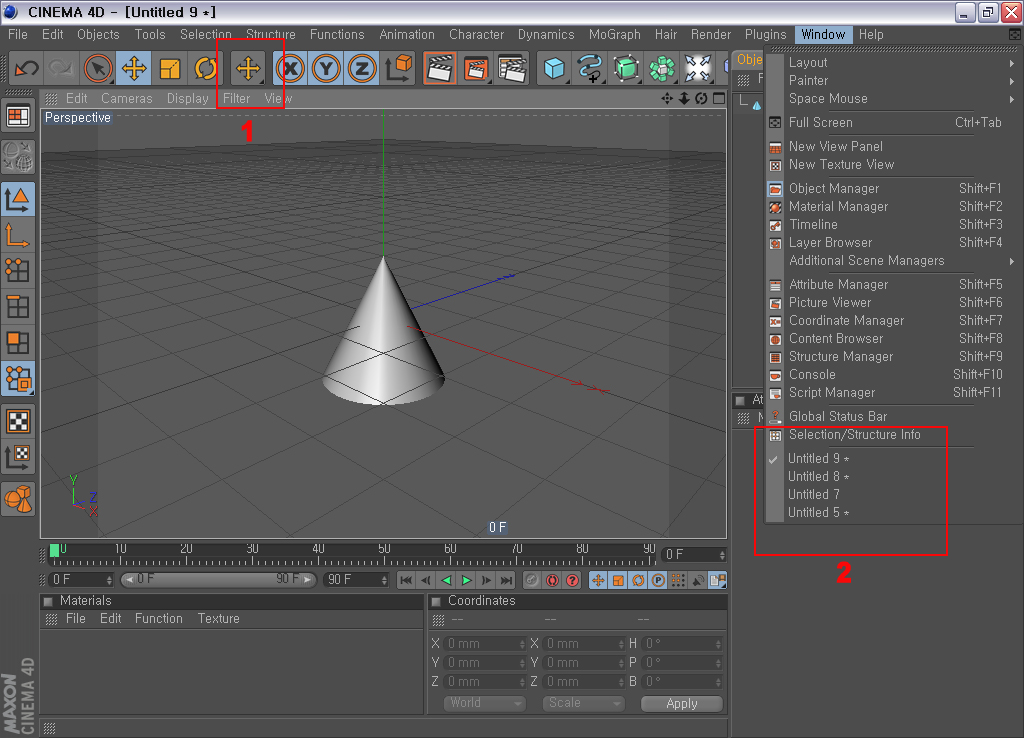The image size is (1024, 738).
Task: Go to start of animation
Action: coord(406,580)
